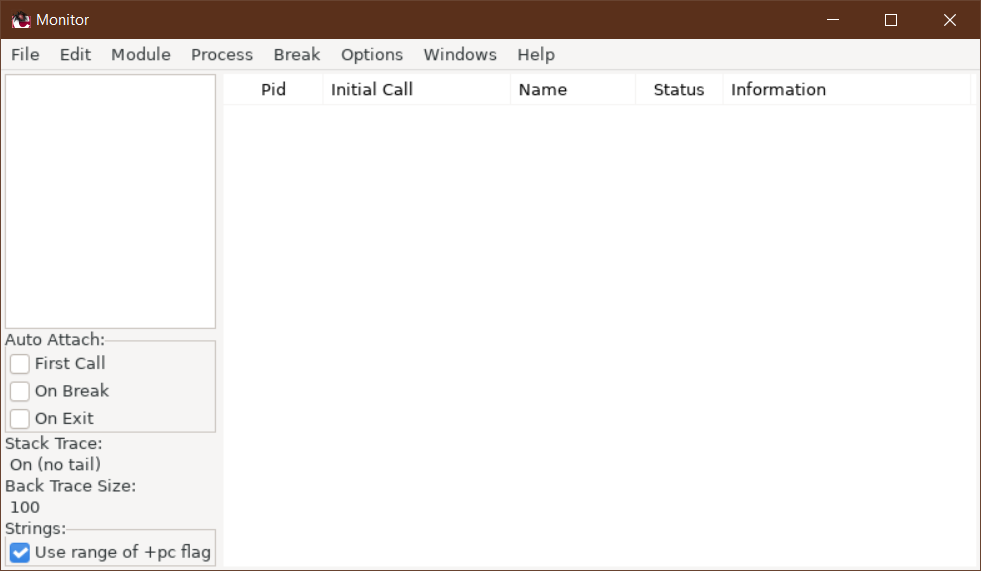Viewport: 981px width, 571px height.
Task: Click the Information column header
Action: pos(847,89)
